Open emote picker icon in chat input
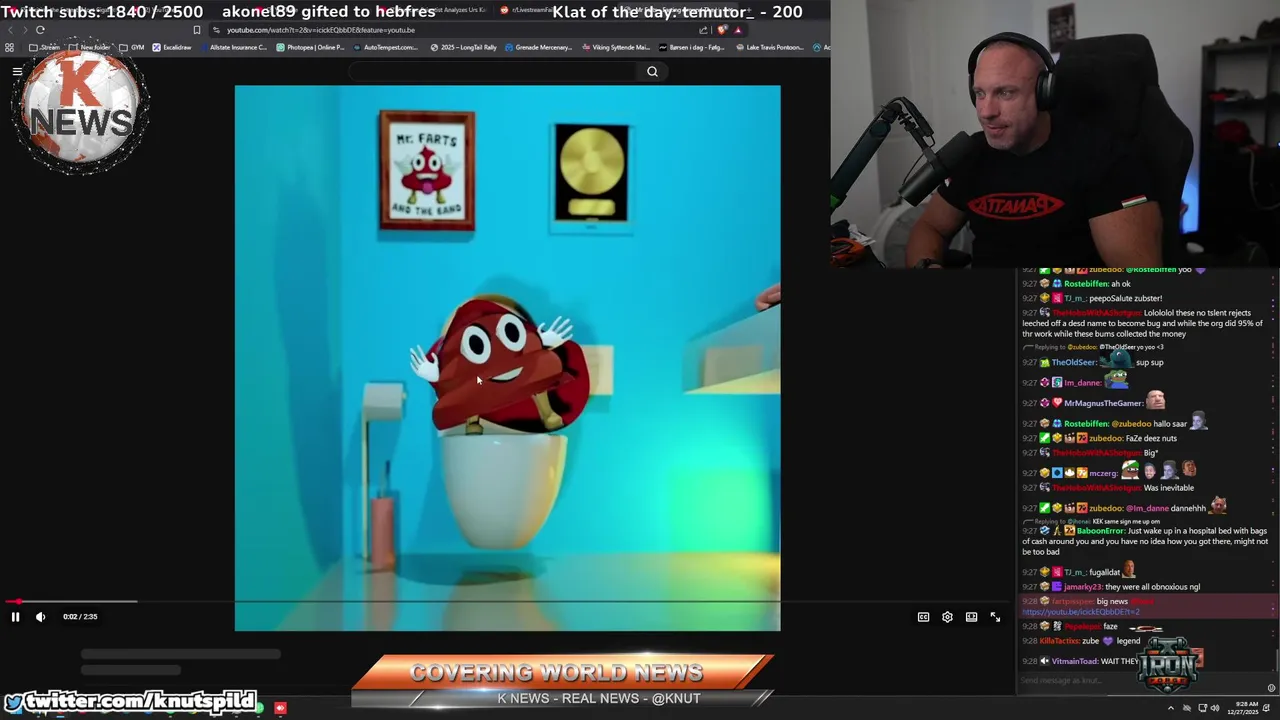 (x=1271, y=687)
